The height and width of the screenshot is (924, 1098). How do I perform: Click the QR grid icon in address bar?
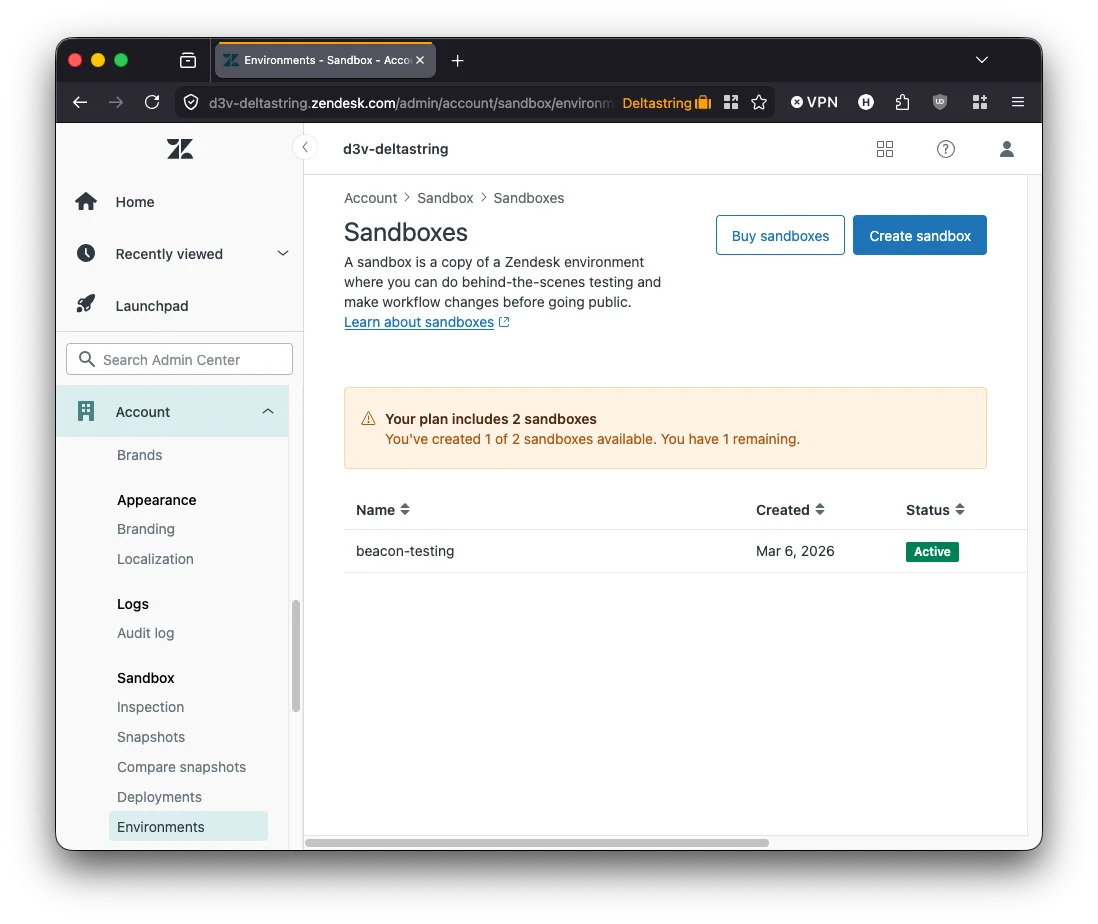(x=731, y=102)
